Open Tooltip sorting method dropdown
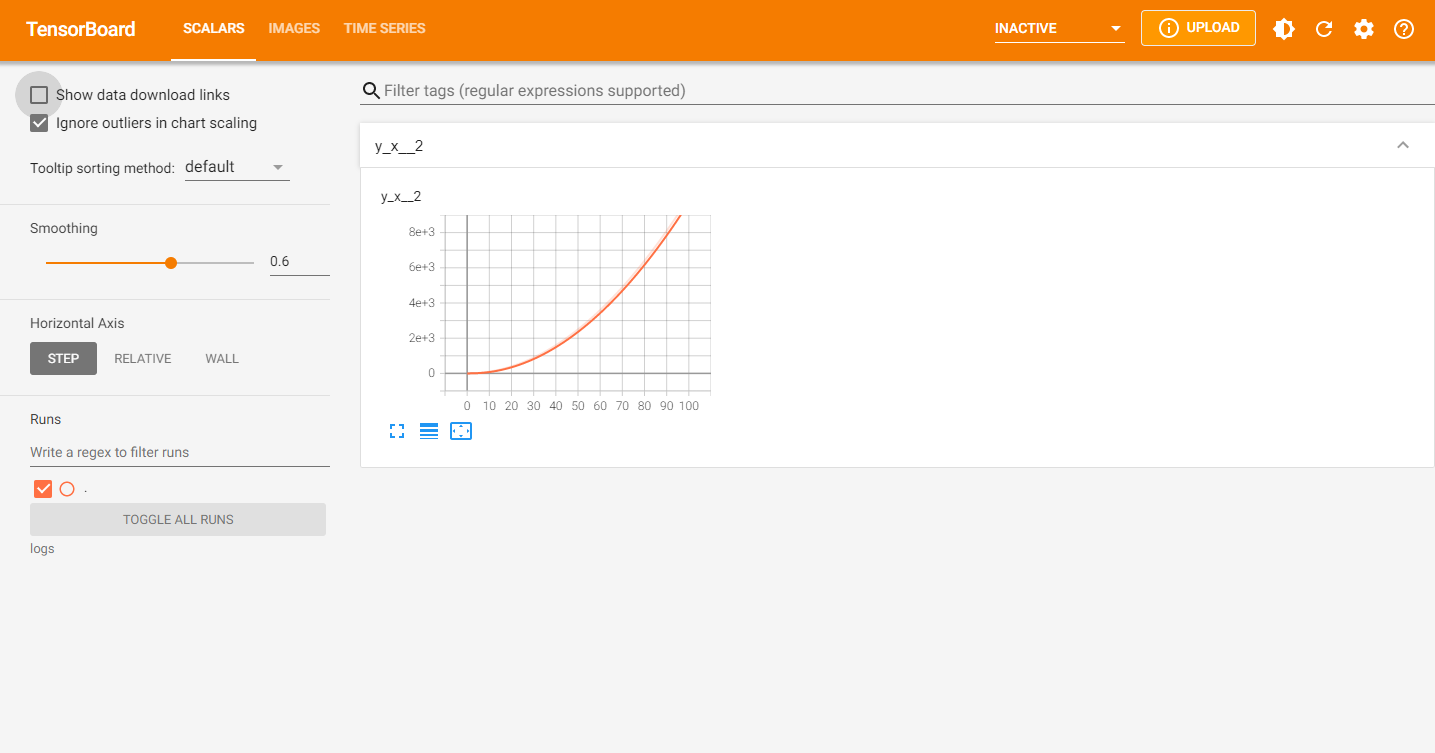 237,167
